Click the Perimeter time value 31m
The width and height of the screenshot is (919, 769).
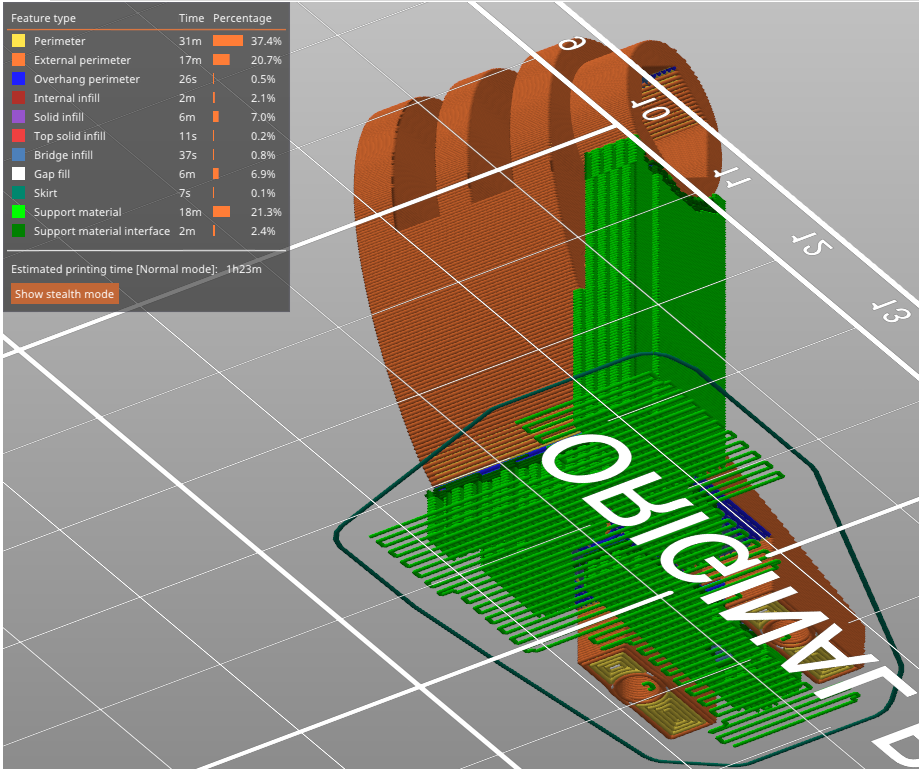[x=190, y=41]
